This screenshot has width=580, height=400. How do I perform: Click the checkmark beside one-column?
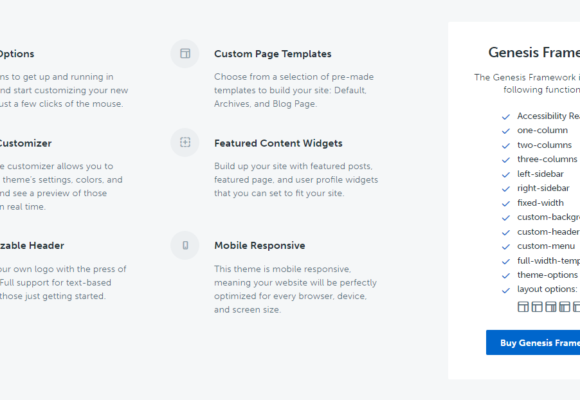click(506, 131)
